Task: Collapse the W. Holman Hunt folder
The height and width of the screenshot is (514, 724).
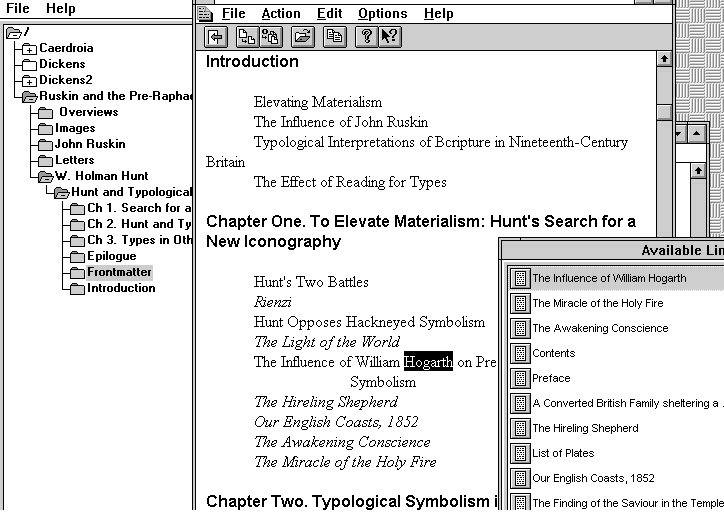Action: (x=45, y=176)
